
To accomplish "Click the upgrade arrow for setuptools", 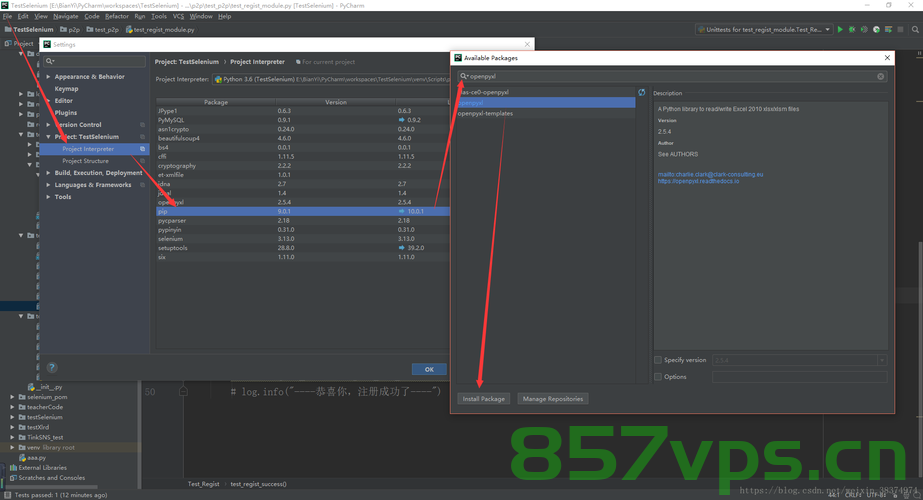I will pos(402,248).
